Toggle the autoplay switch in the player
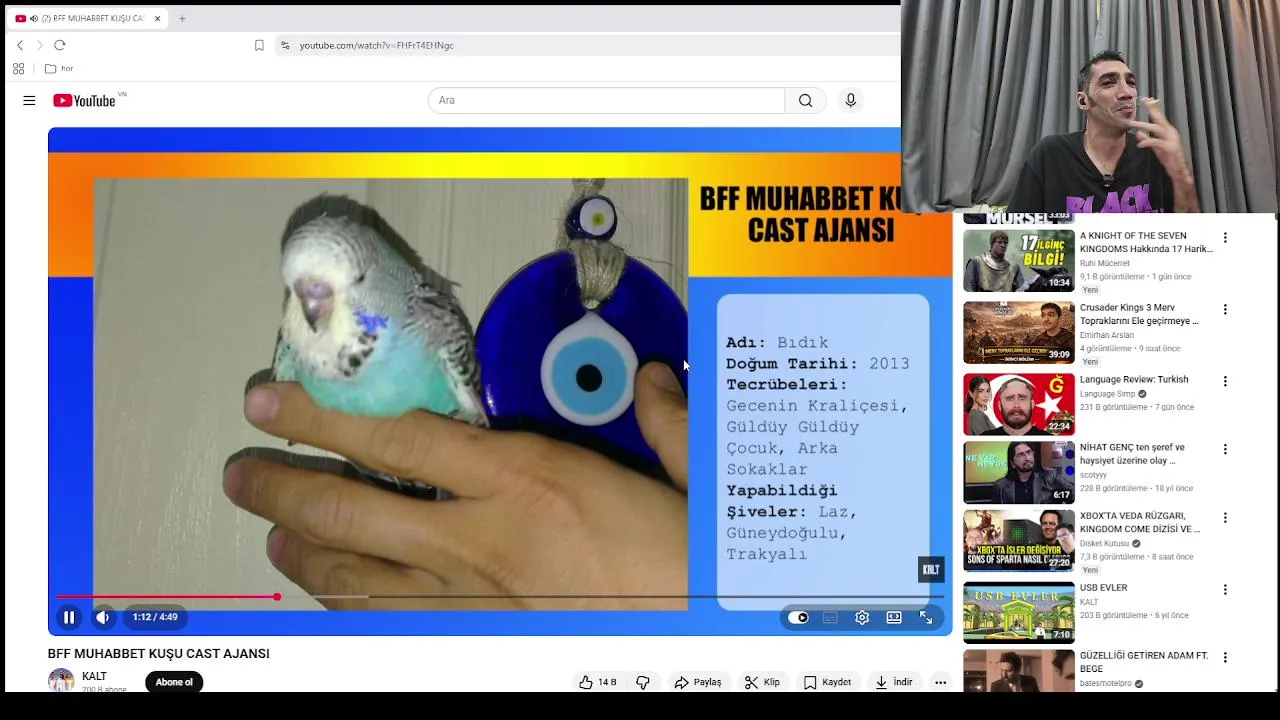Image resolution: width=1280 pixels, height=720 pixels. (x=798, y=617)
